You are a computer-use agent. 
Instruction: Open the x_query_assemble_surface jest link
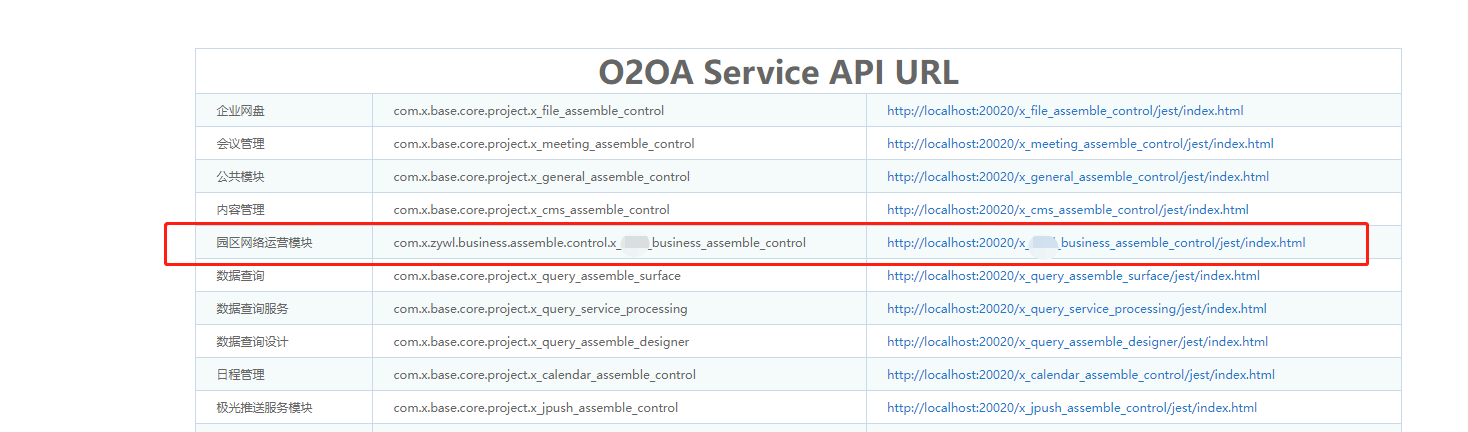(x=1073, y=276)
